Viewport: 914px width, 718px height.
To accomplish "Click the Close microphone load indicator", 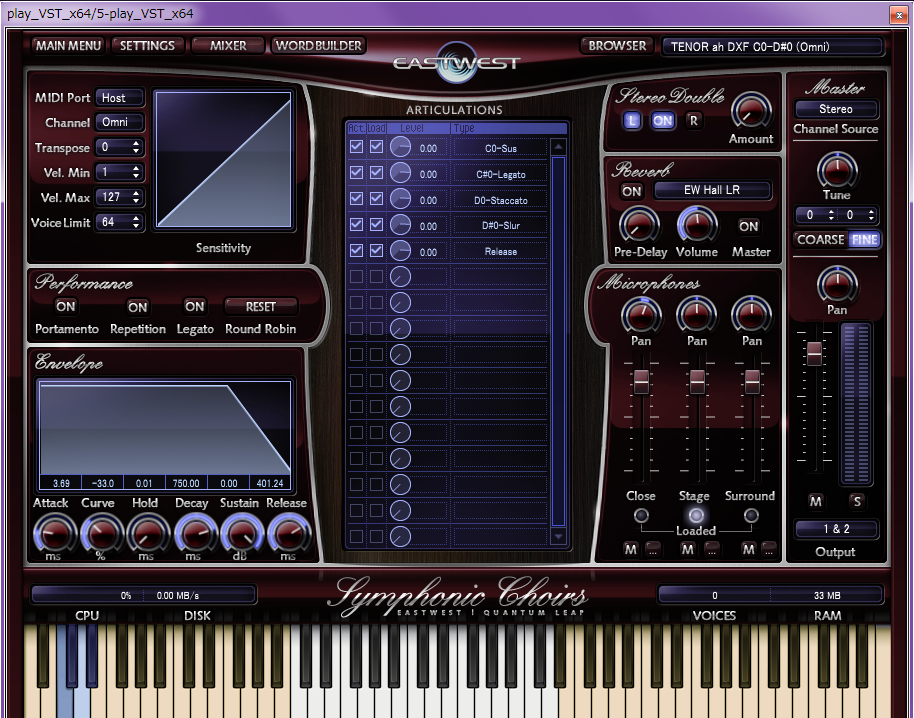I will [641, 516].
